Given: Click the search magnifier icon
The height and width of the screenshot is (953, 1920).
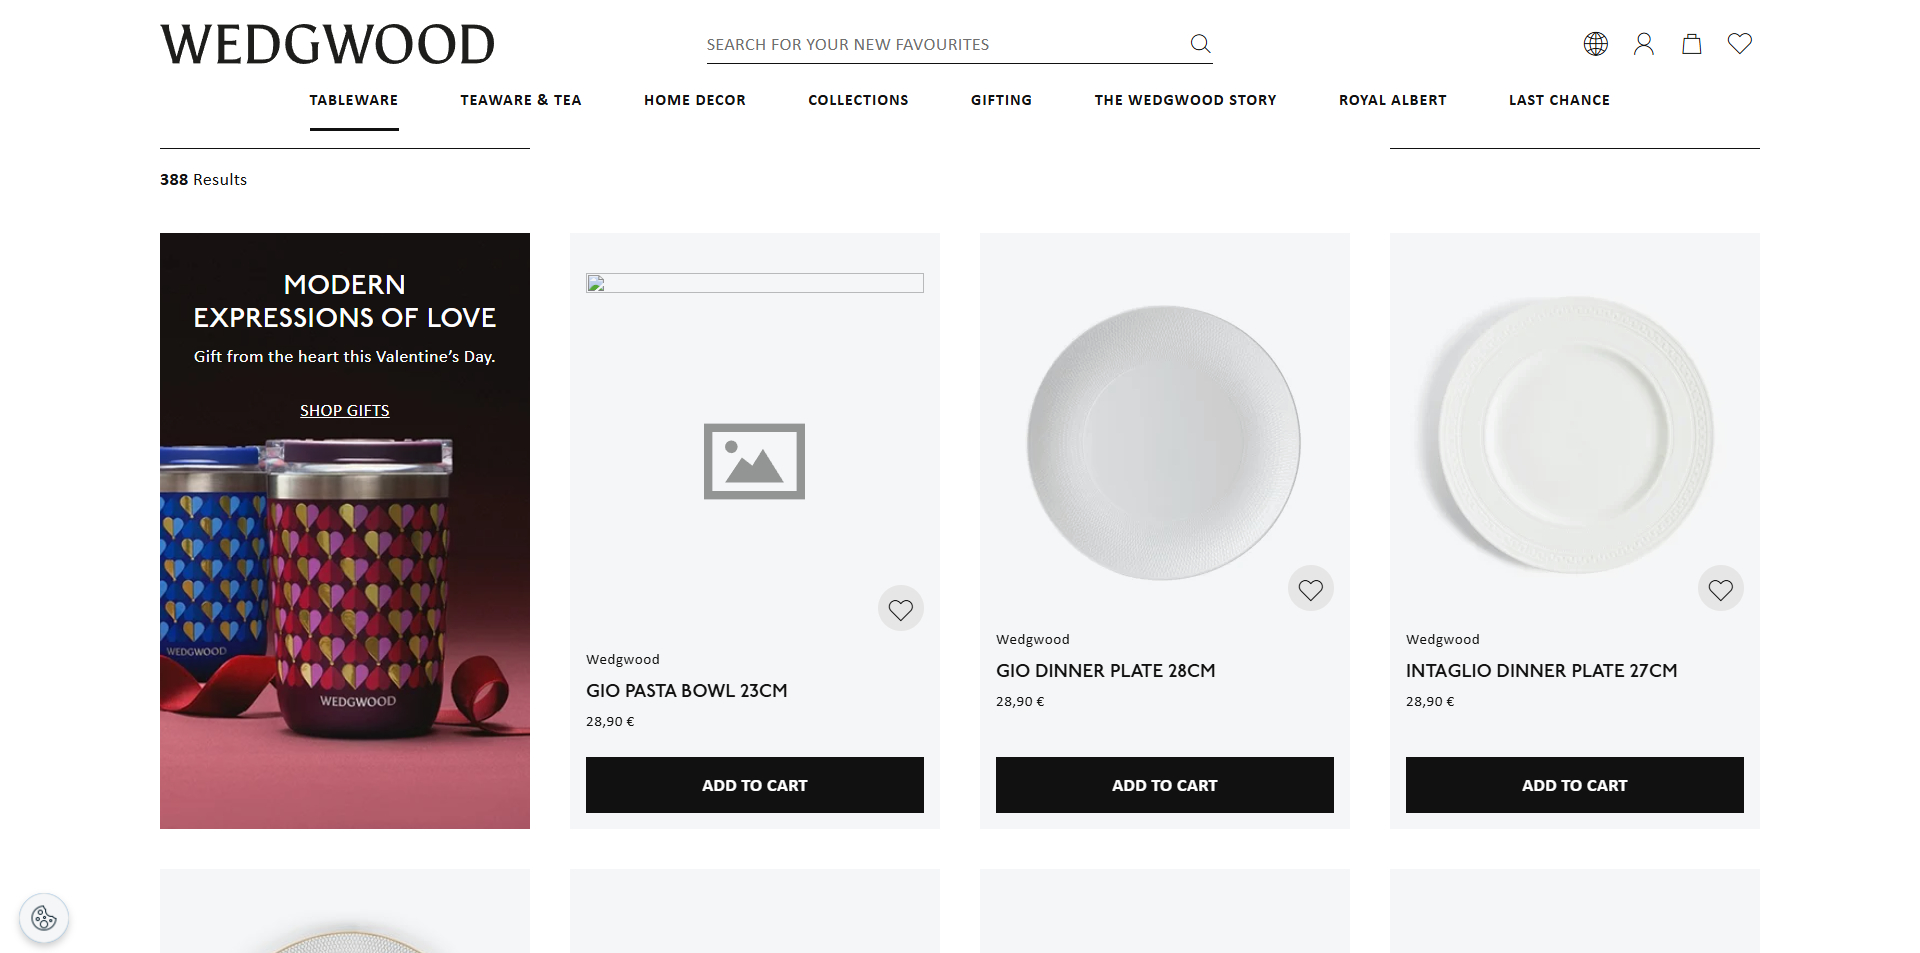Looking at the screenshot, I should [1199, 43].
